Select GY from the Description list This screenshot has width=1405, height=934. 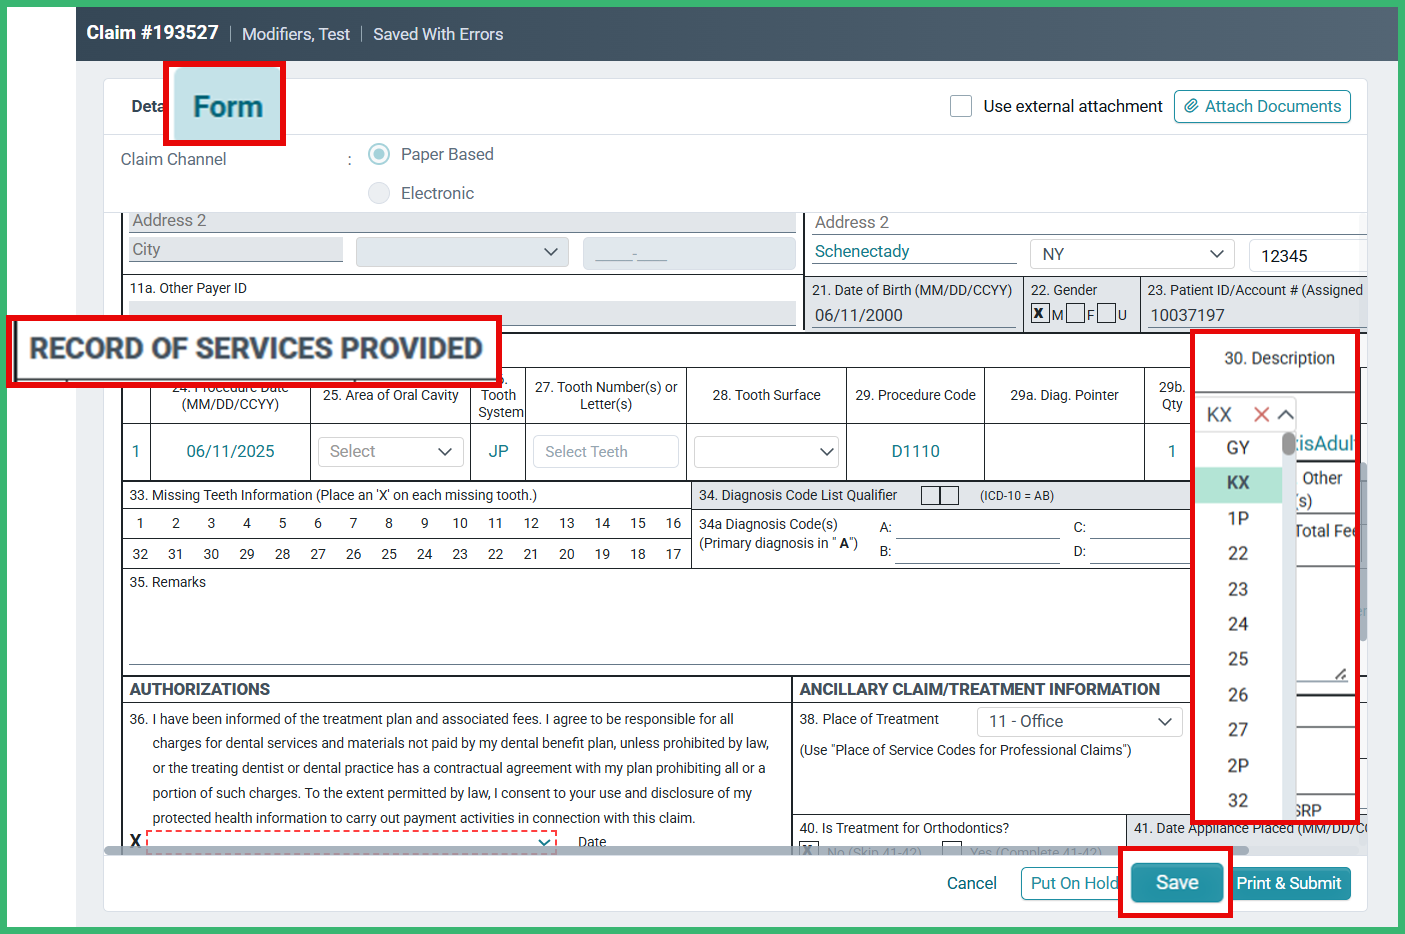click(x=1239, y=447)
